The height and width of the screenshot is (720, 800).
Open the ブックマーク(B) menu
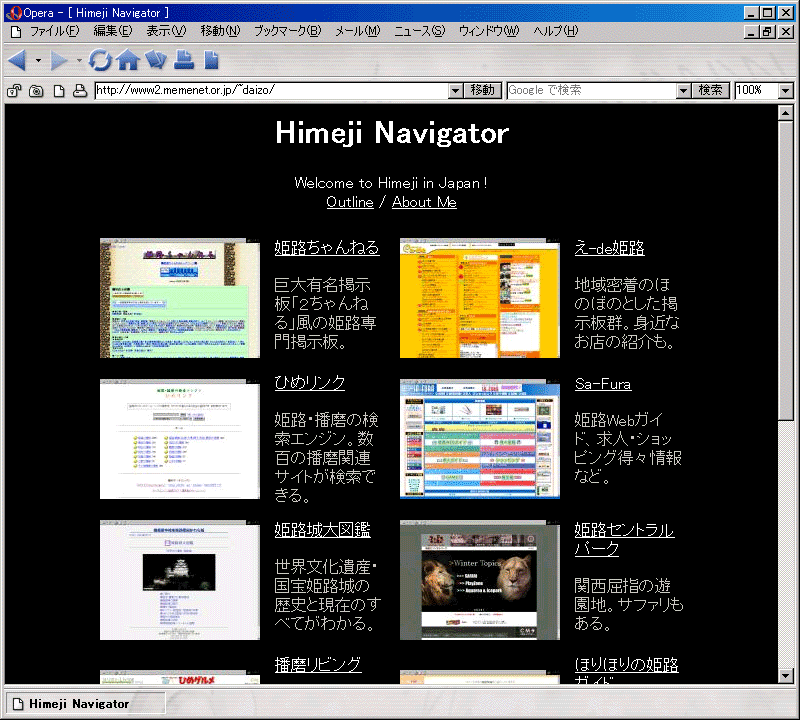288,31
